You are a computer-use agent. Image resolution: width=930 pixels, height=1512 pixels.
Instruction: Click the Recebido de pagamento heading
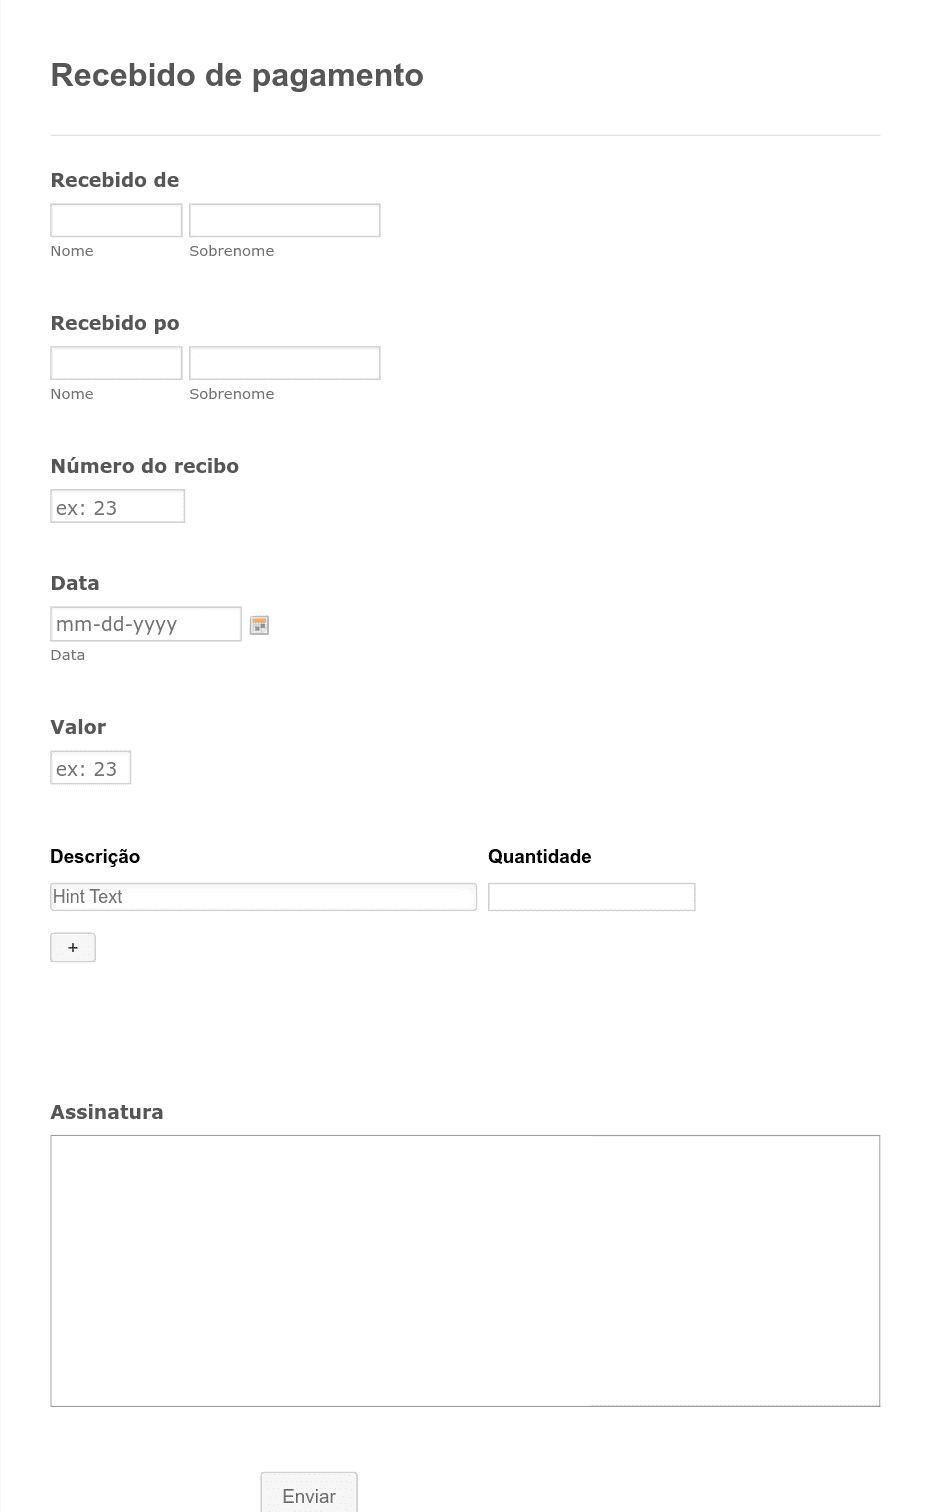coord(237,75)
